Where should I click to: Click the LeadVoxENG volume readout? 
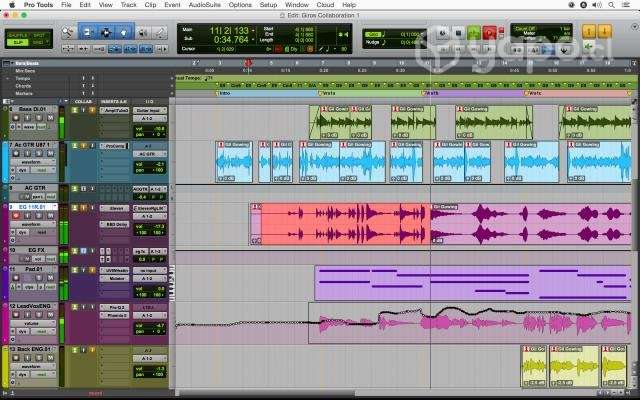pyautogui.click(x=150, y=326)
